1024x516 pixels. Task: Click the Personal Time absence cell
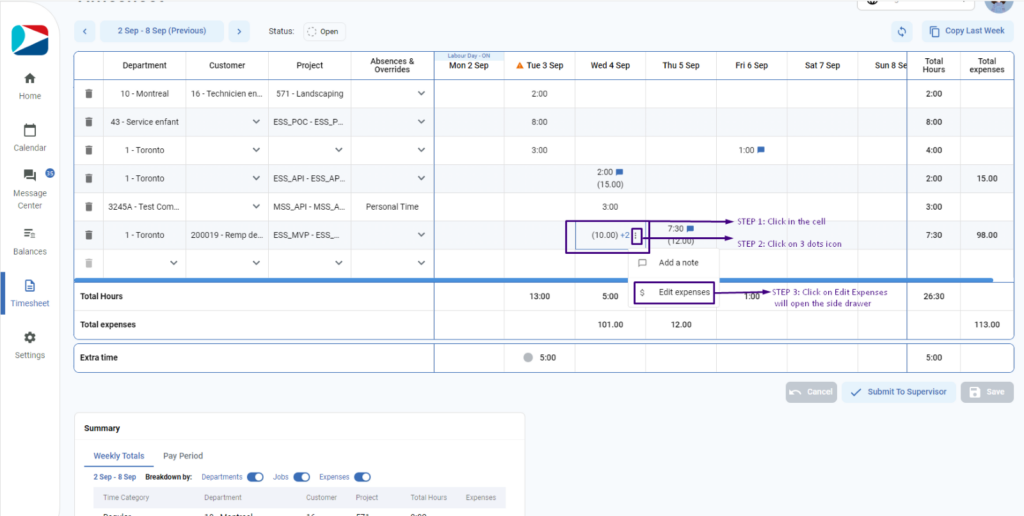[x=392, y=207]
